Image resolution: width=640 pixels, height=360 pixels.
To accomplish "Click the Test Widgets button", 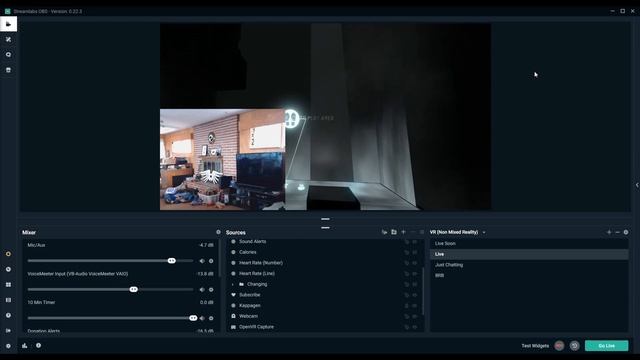I will point(535,346).
